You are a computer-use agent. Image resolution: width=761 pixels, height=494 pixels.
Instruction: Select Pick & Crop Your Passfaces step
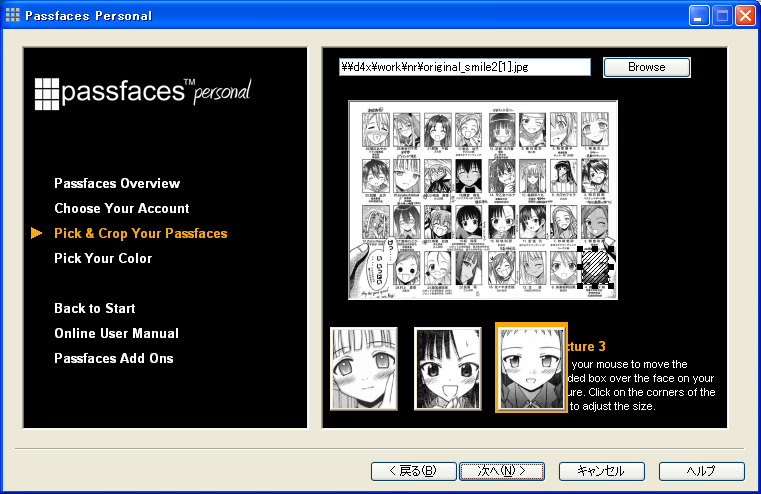(141, 233)
